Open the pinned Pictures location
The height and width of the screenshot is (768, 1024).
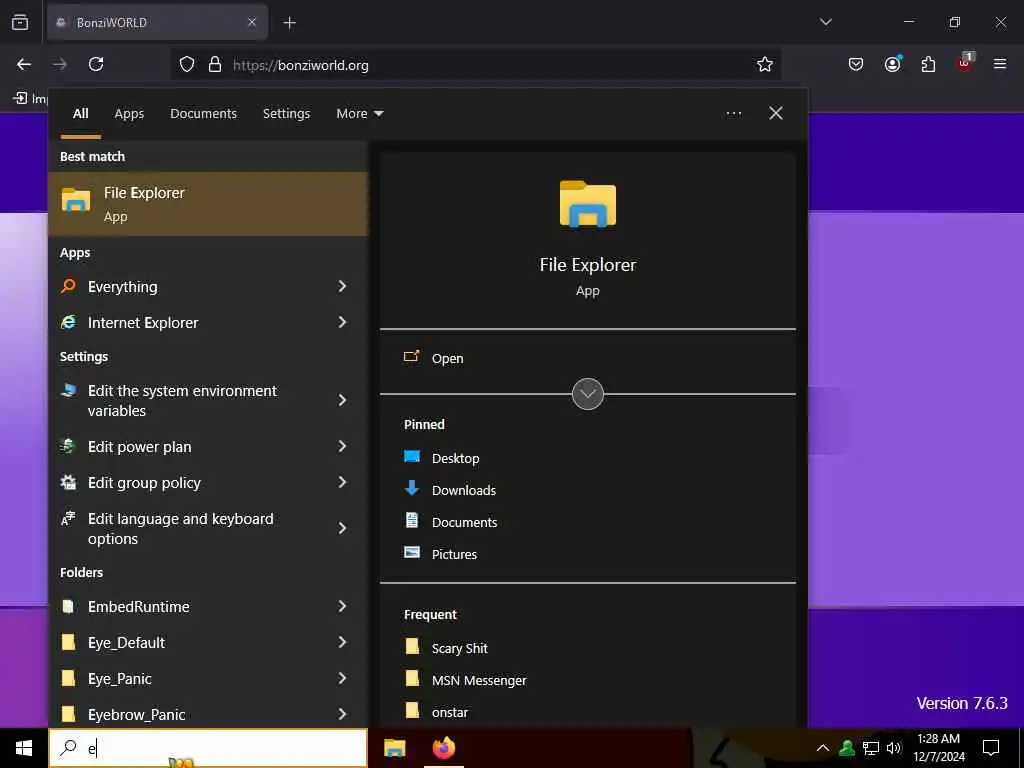(x=454, y=554)
